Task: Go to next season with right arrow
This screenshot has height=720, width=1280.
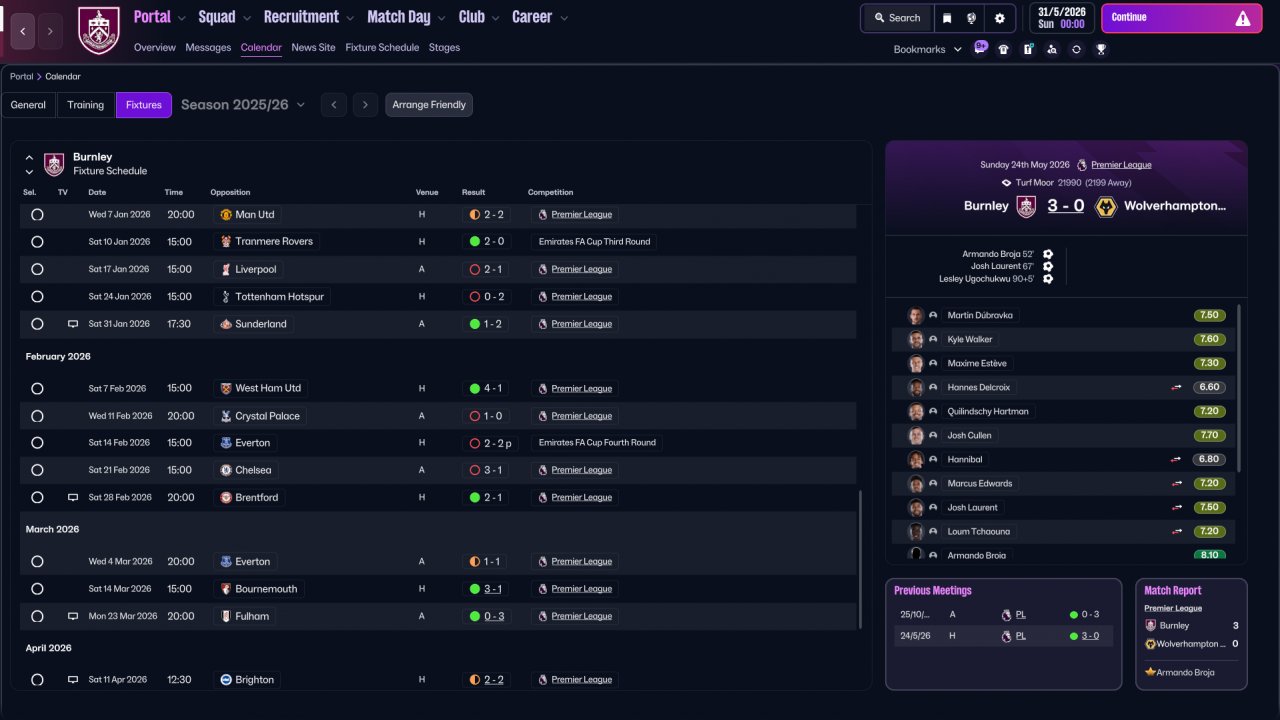Action: point(365,105)
